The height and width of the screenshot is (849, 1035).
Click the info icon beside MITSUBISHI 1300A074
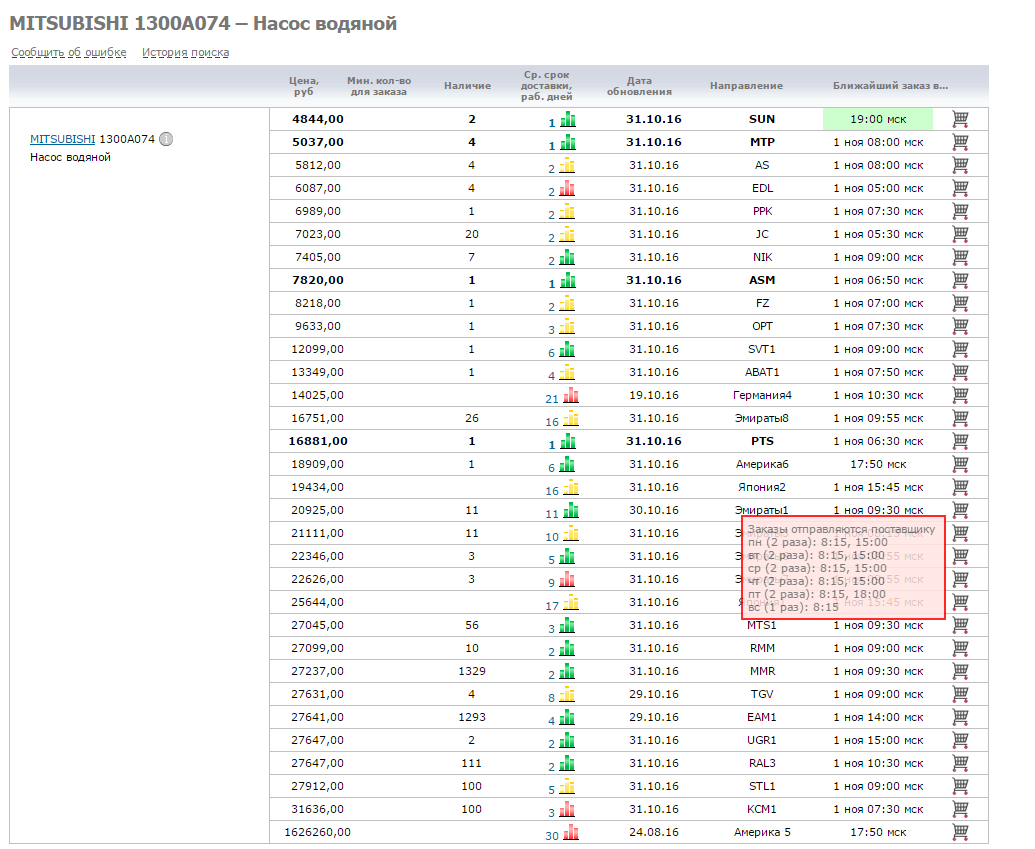[x=166, y=139]
